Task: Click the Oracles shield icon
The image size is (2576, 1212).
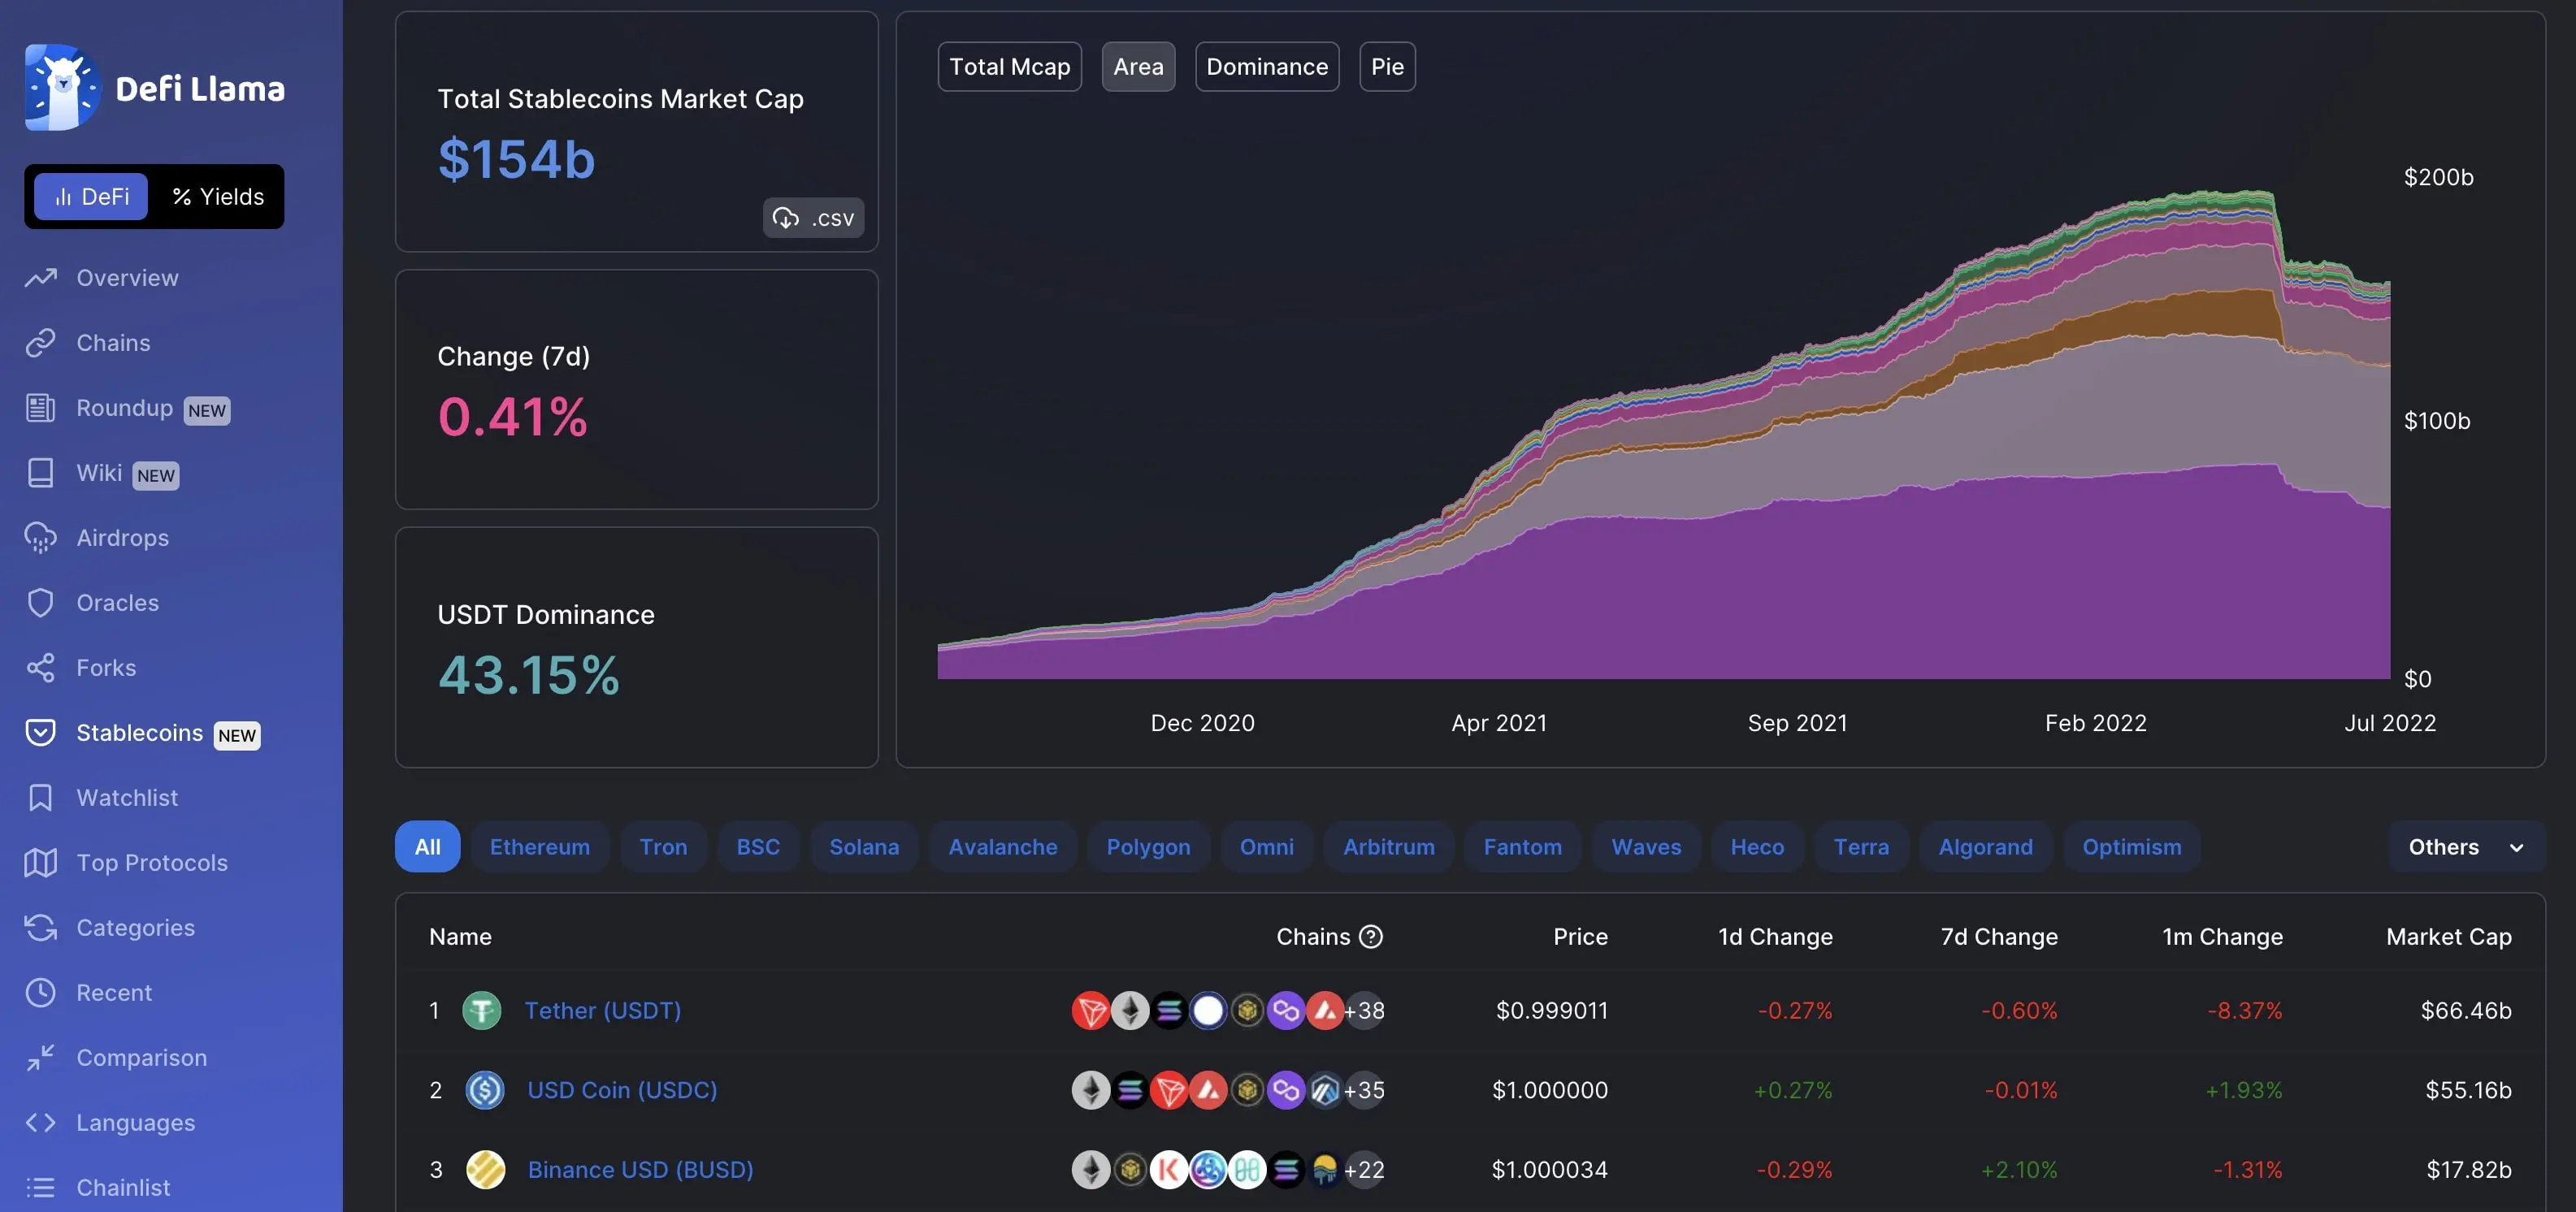Action: coord(40,603)
